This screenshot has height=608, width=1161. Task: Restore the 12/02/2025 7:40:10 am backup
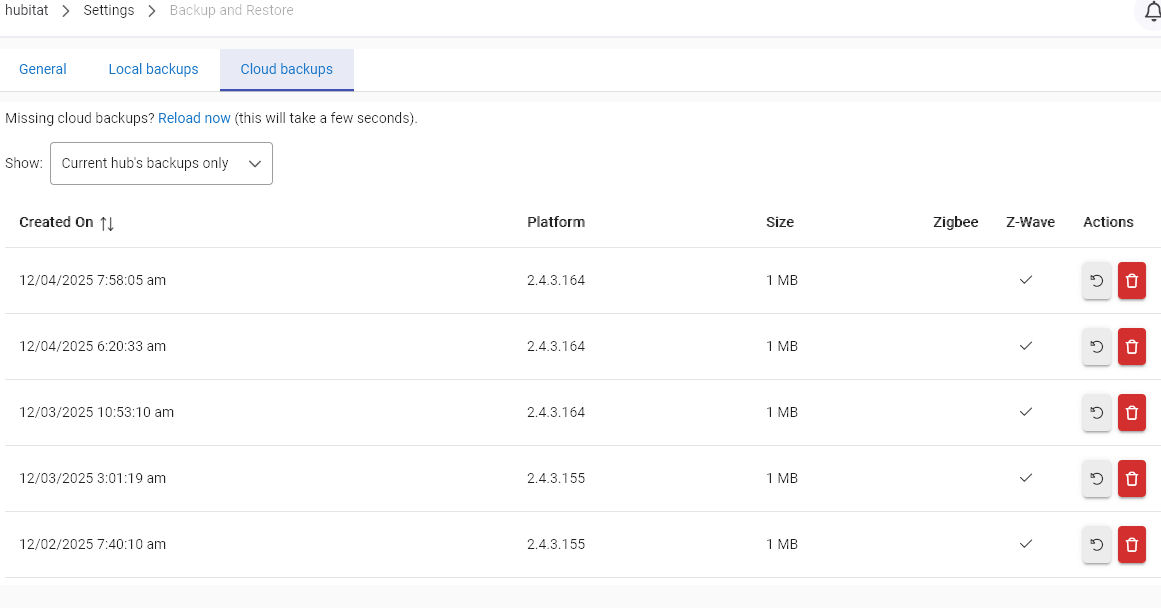1096,545
